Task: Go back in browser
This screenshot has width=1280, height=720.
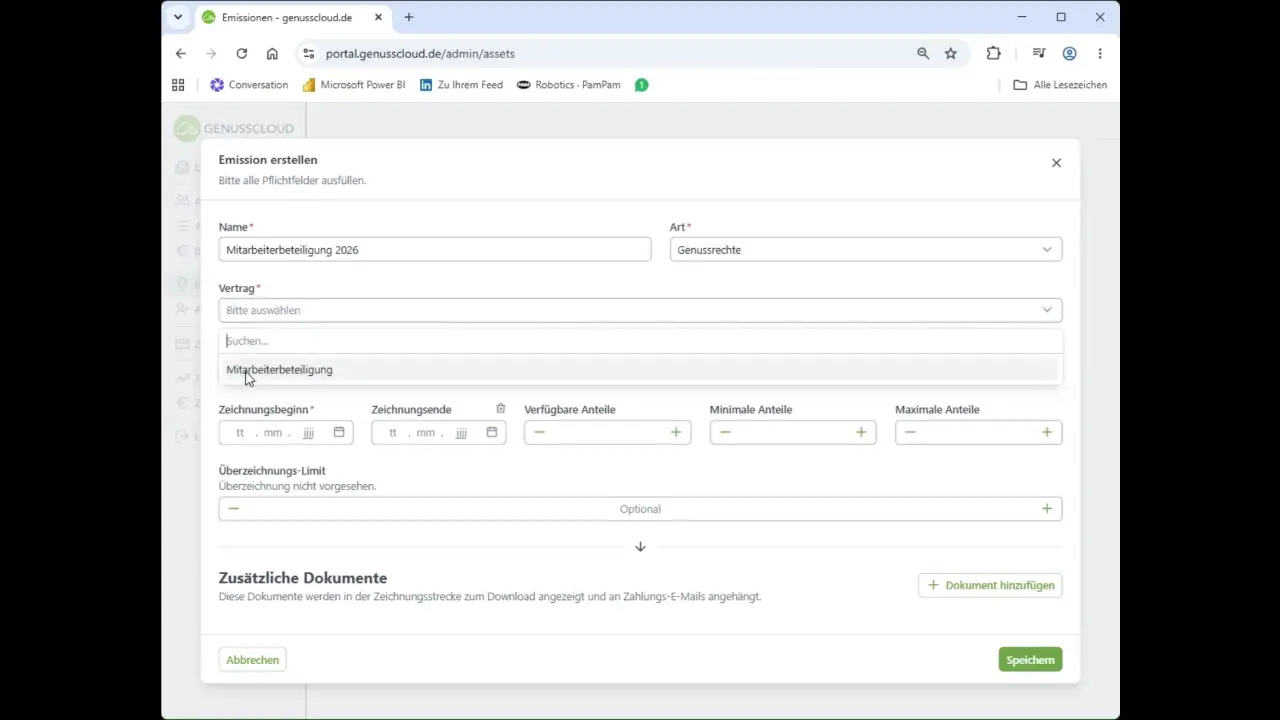Action: (181, 54)
